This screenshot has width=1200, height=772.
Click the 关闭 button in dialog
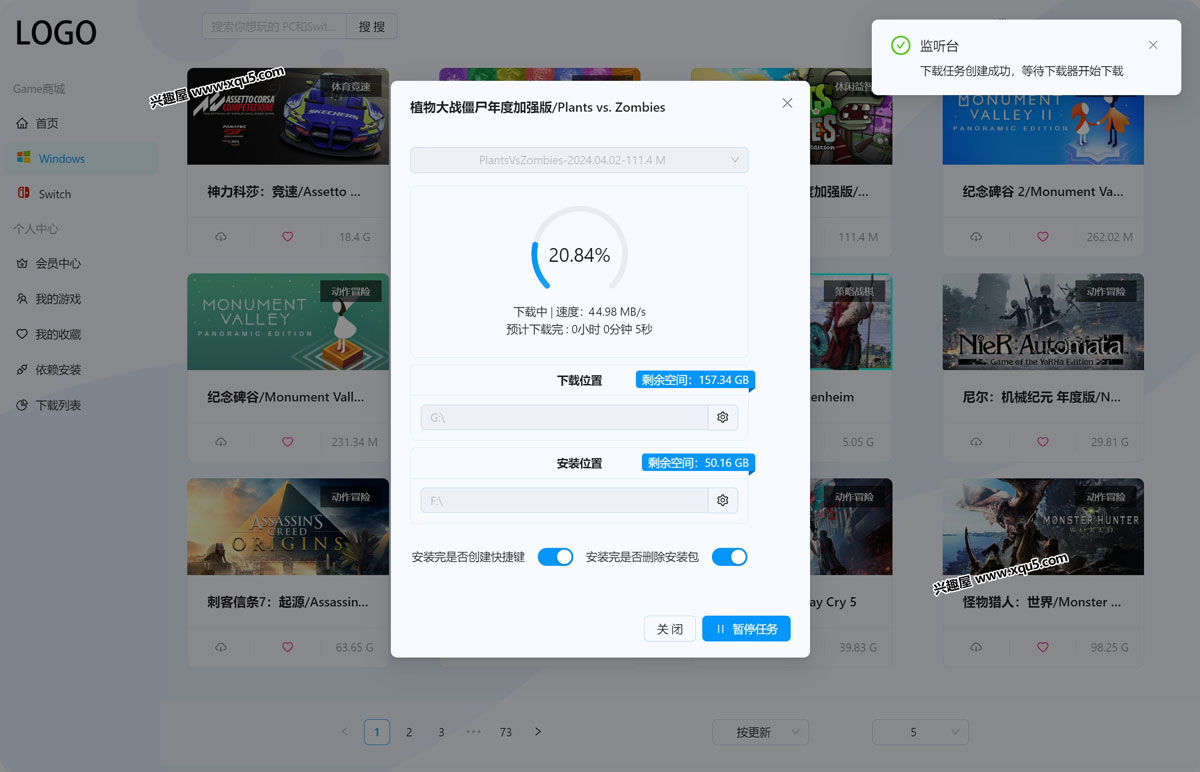coord(670,629)
